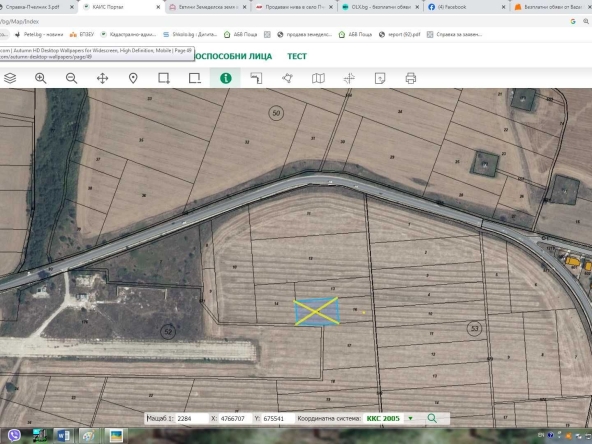The height and width of the screenshot is (444, 592).
Task: Open the ТЕСТ menu item
Action: (x=297, y=56)
